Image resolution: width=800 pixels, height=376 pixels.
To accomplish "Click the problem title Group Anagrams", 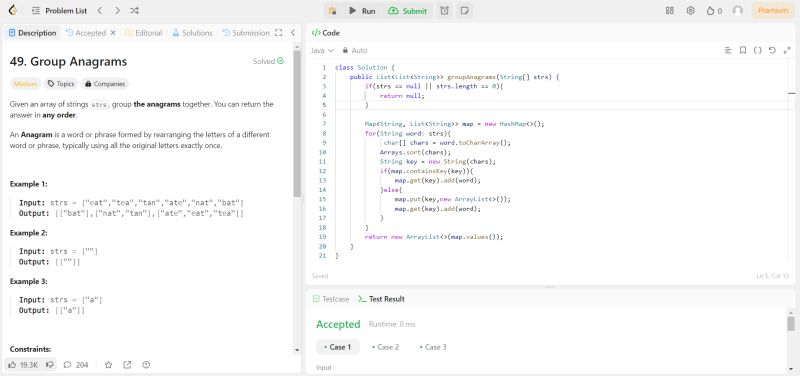I will click(68, 62).
